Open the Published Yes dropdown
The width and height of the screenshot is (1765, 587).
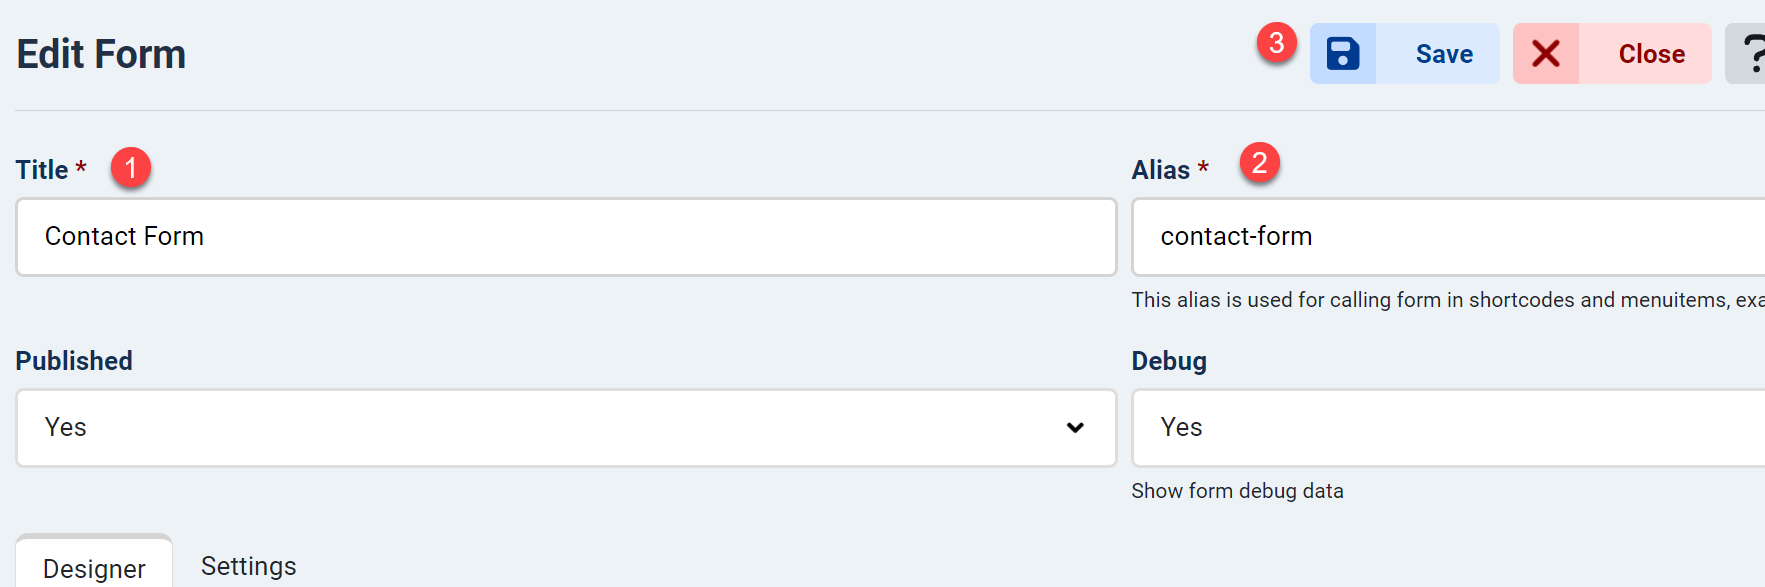click(566, 428)
